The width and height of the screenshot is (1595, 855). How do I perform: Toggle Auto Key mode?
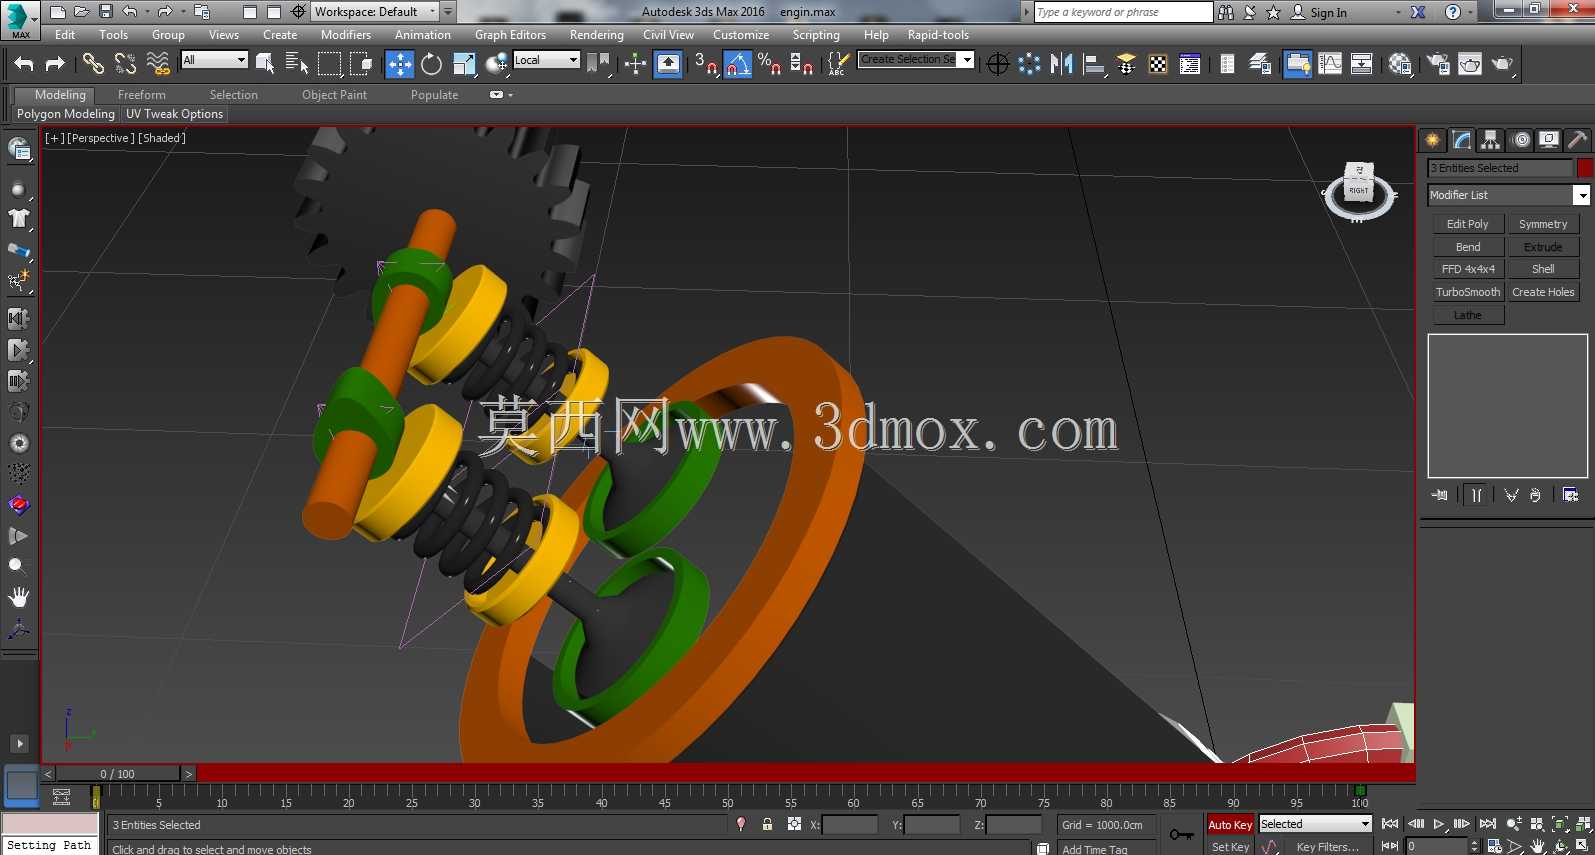click(x=1230, y=825)
